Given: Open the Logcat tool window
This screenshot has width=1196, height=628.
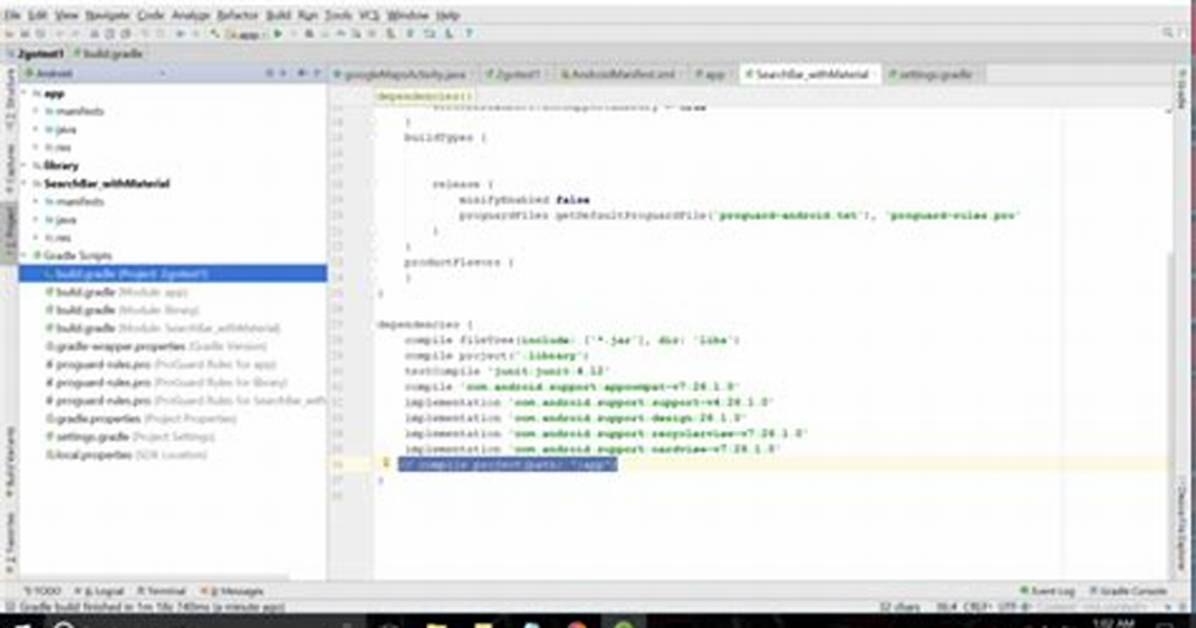Looking at the screenshot, I should 99,591.
